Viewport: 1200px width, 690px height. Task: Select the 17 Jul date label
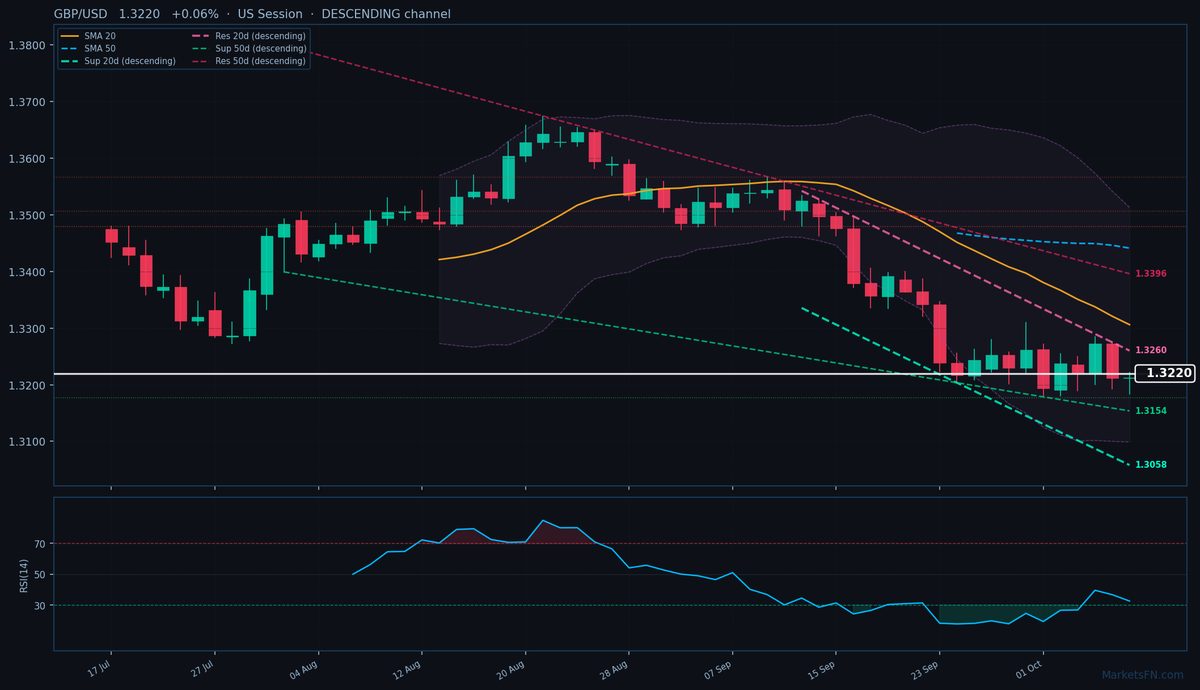(x=98, y=668)
